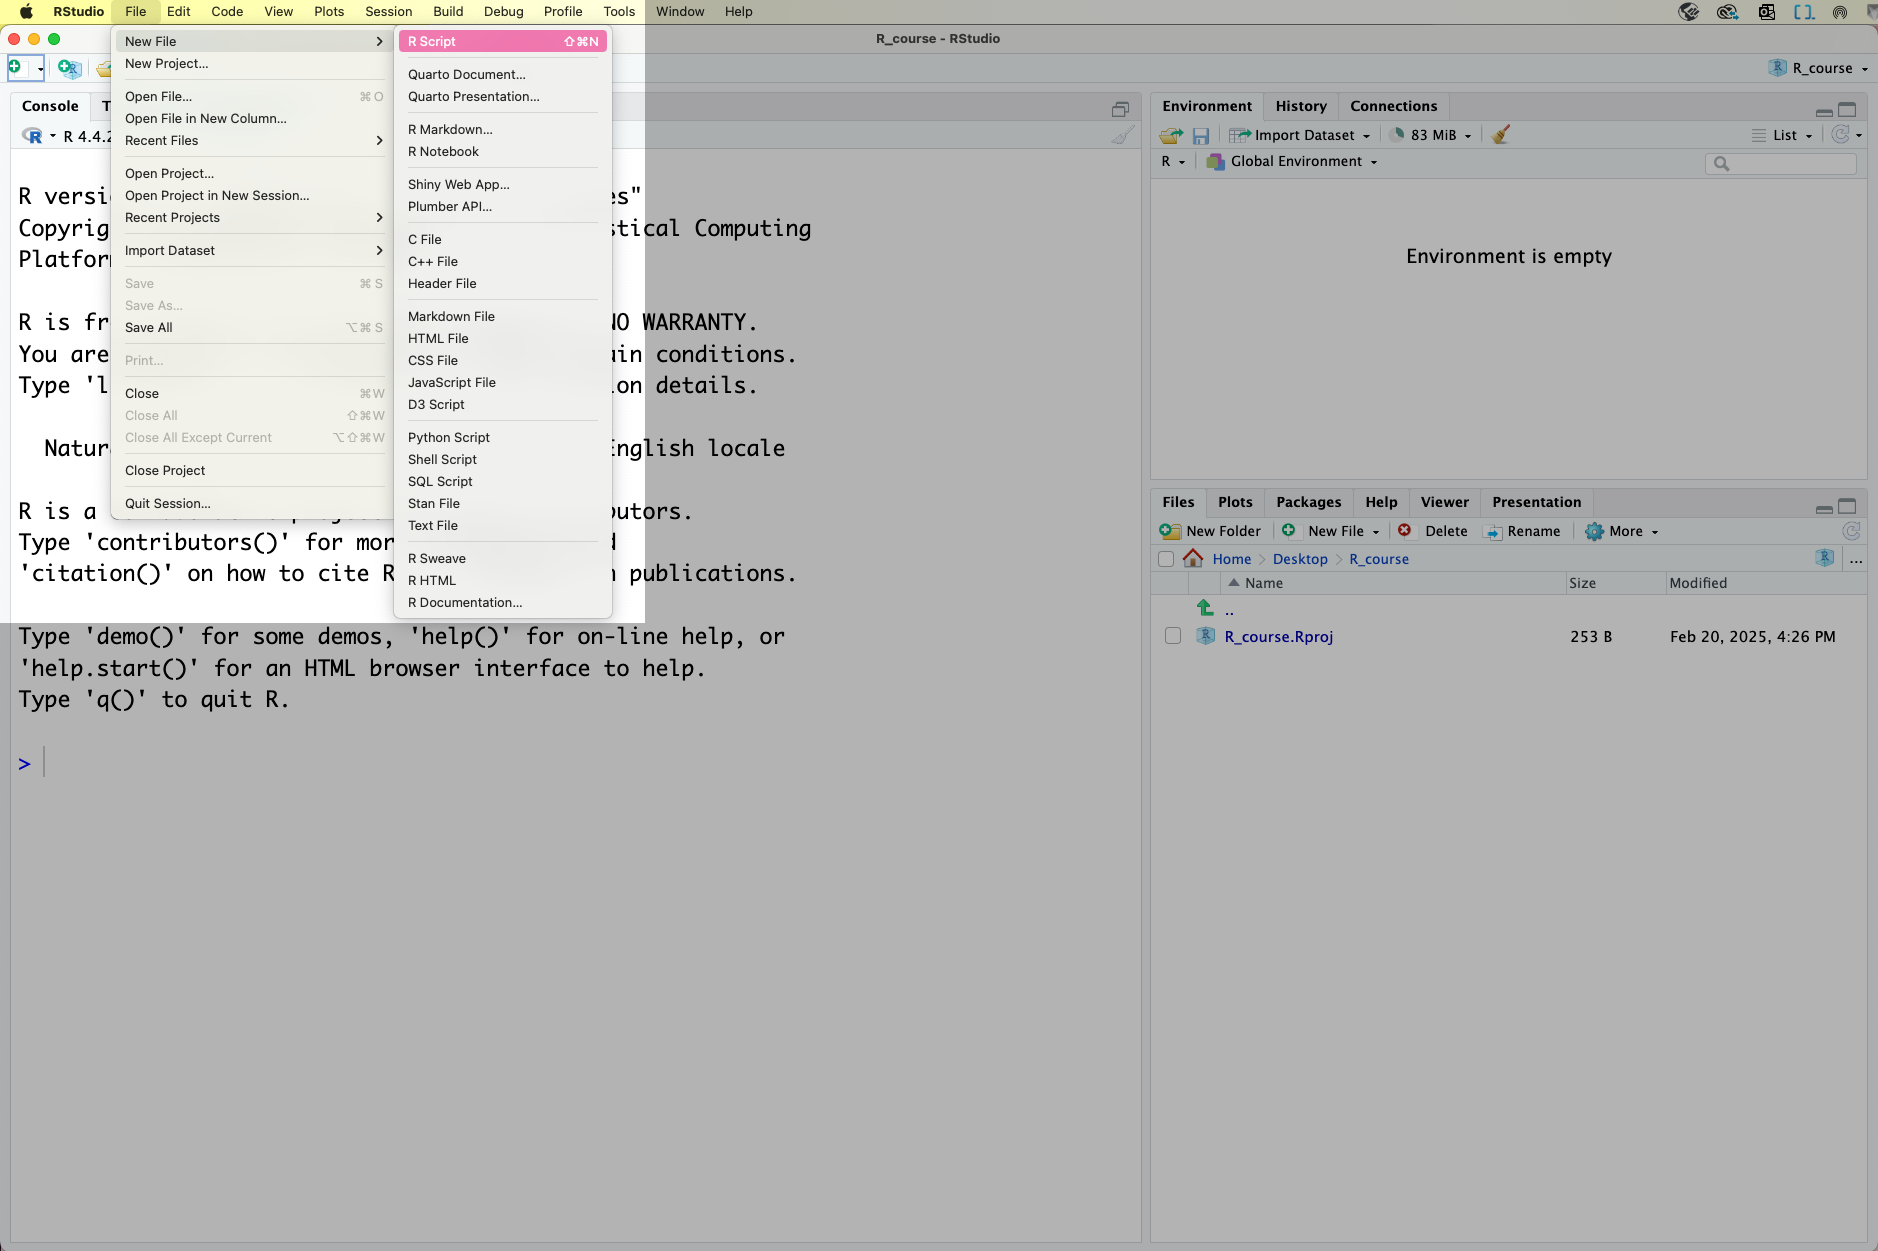
Task: Click the refresh environment icon
Action: [x=1840, y=134]
